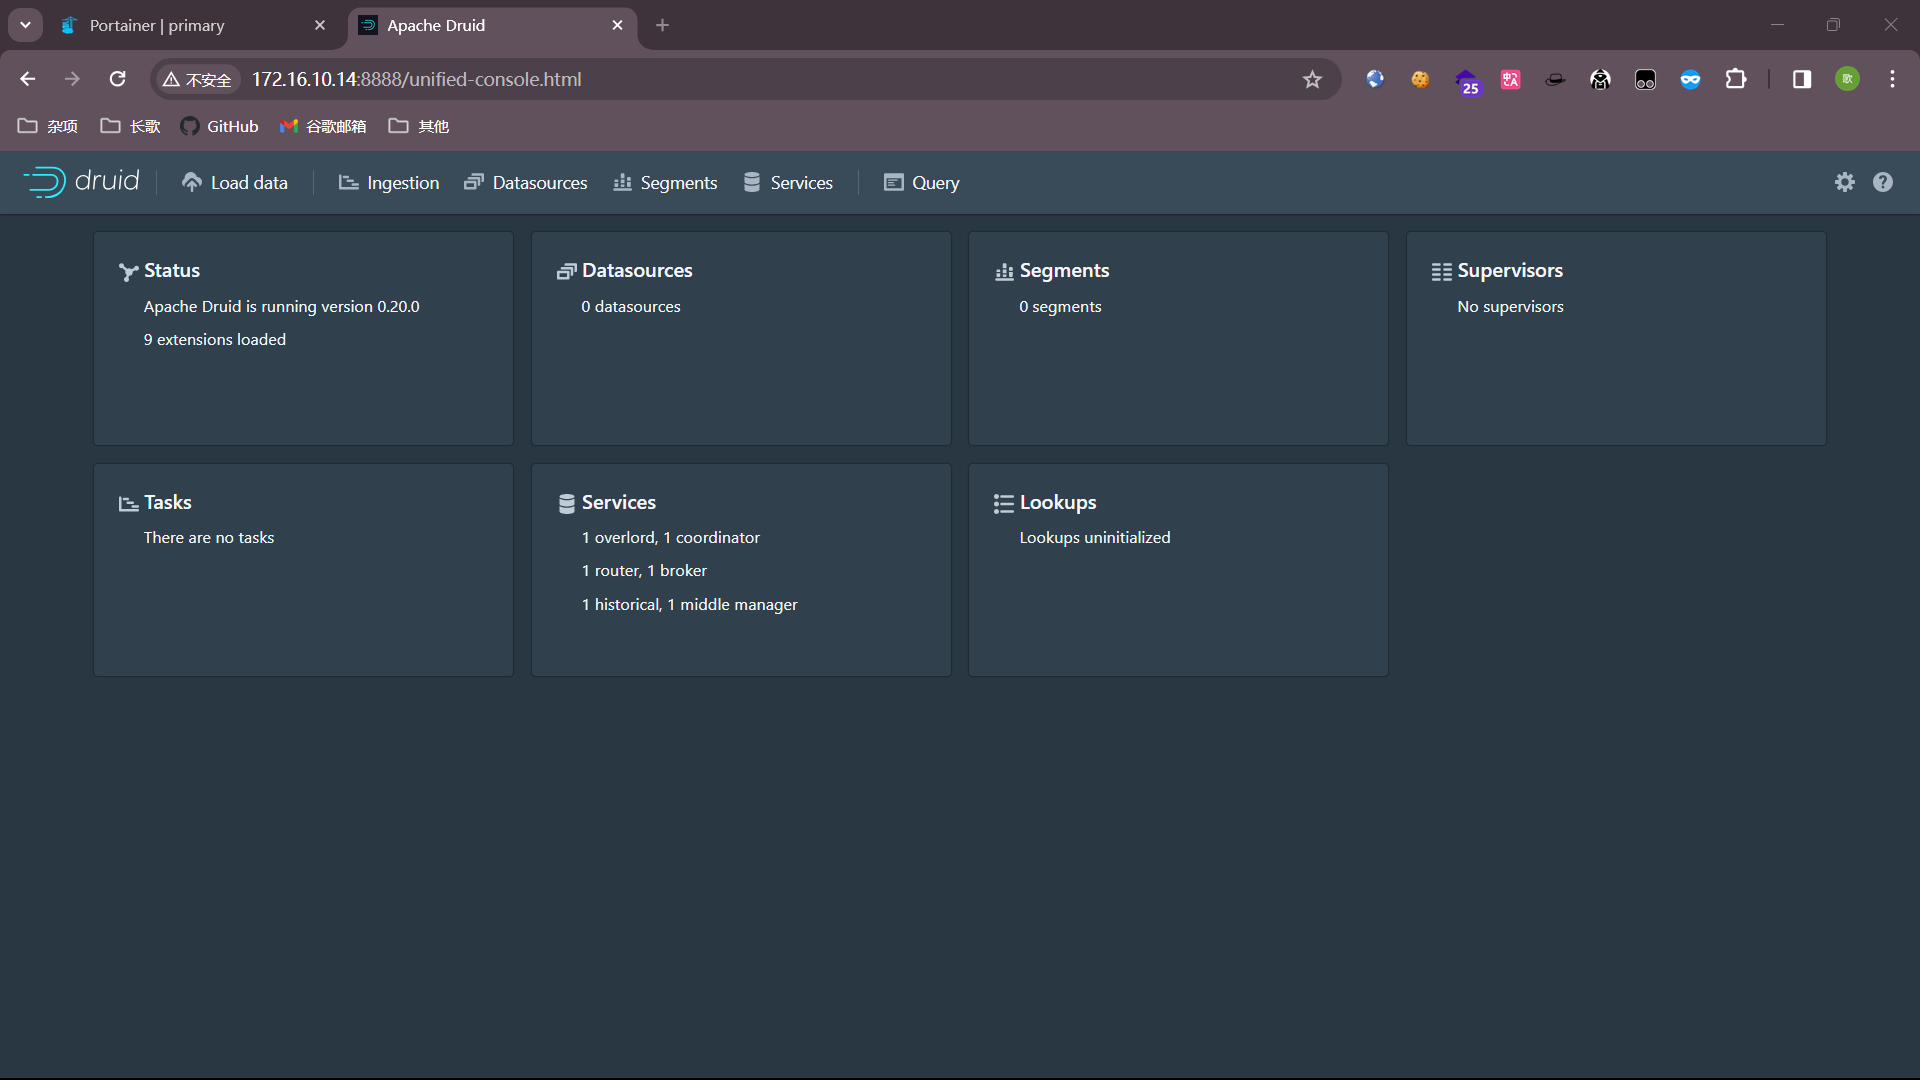Open the 长歌 bookmarks folder
This screenshot has width=1920, height=1080.
(x=131, y=126)
